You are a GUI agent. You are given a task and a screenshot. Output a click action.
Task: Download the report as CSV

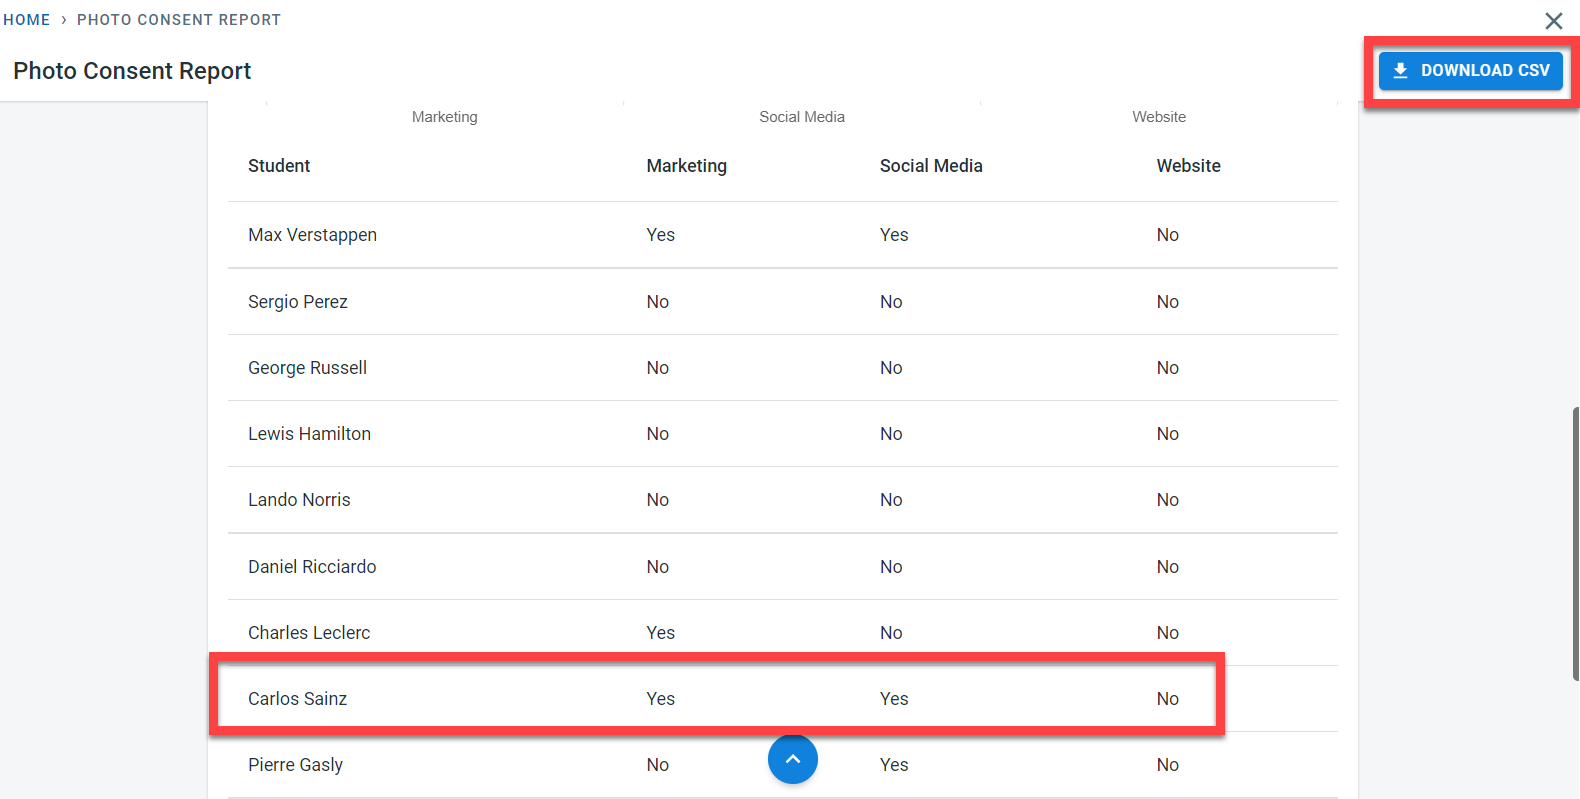coord(1470,71)
